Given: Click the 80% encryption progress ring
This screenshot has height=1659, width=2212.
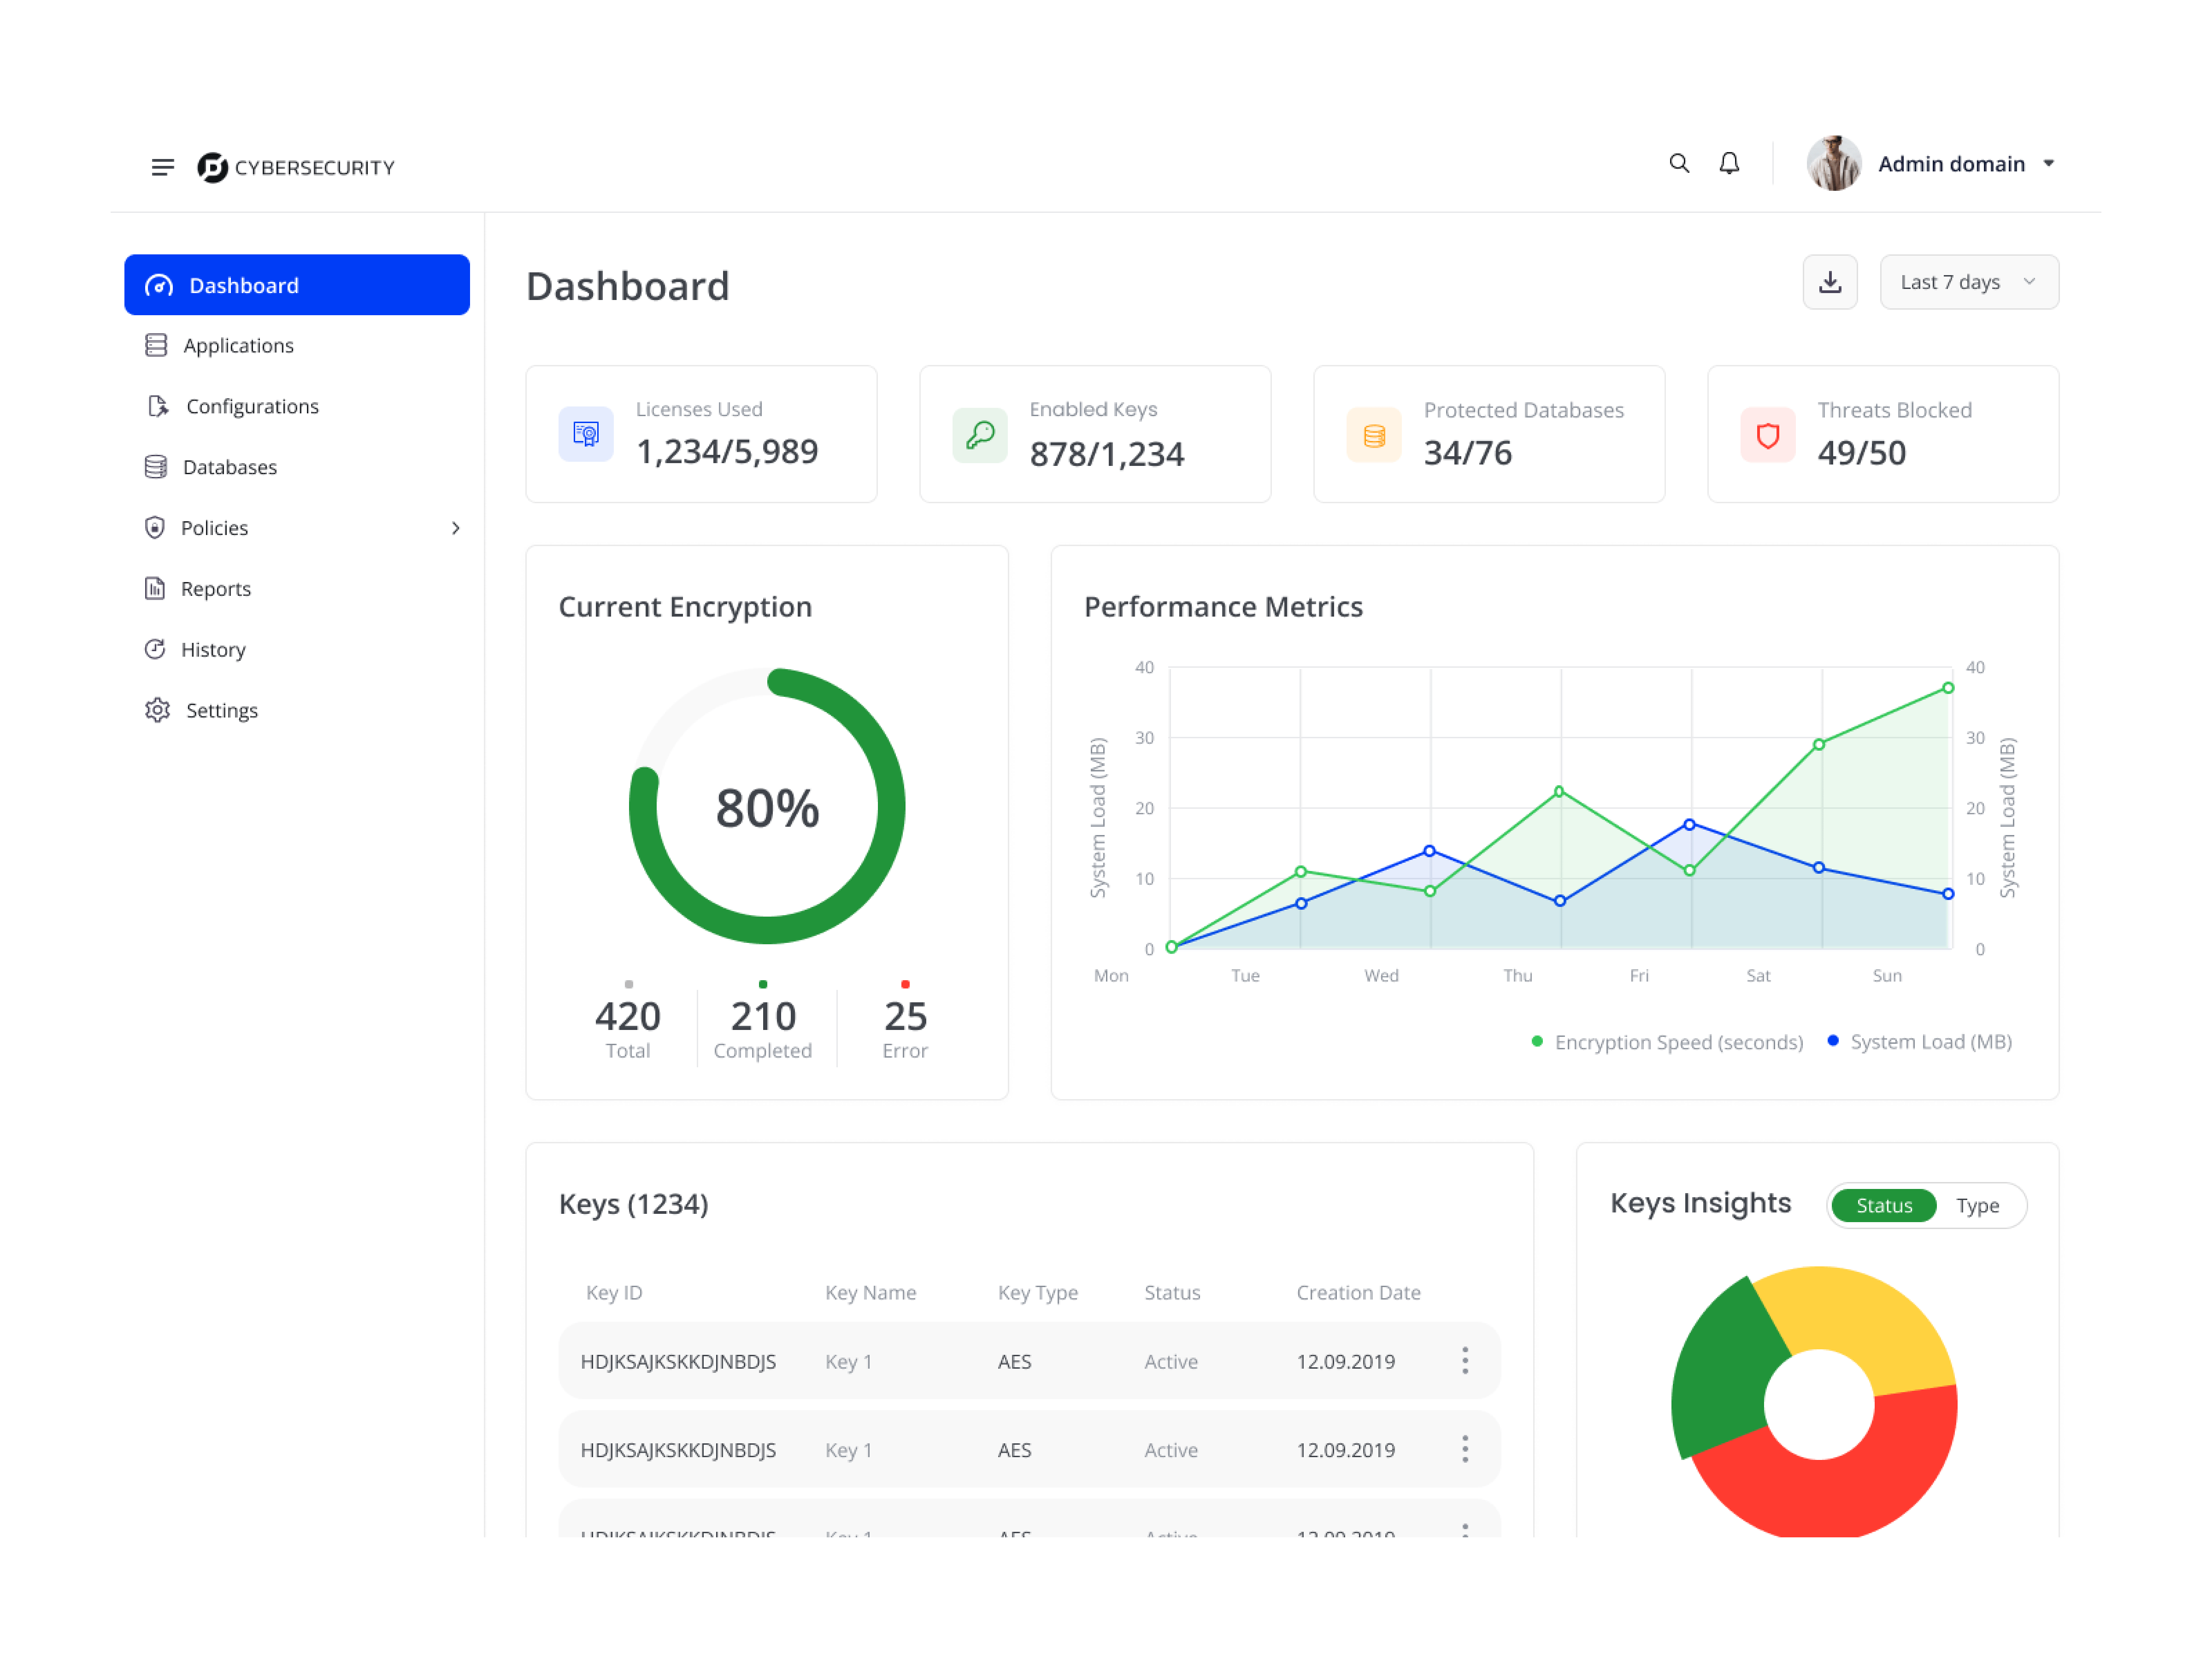Looking at the screenshot, I should (x=767, y=806).
